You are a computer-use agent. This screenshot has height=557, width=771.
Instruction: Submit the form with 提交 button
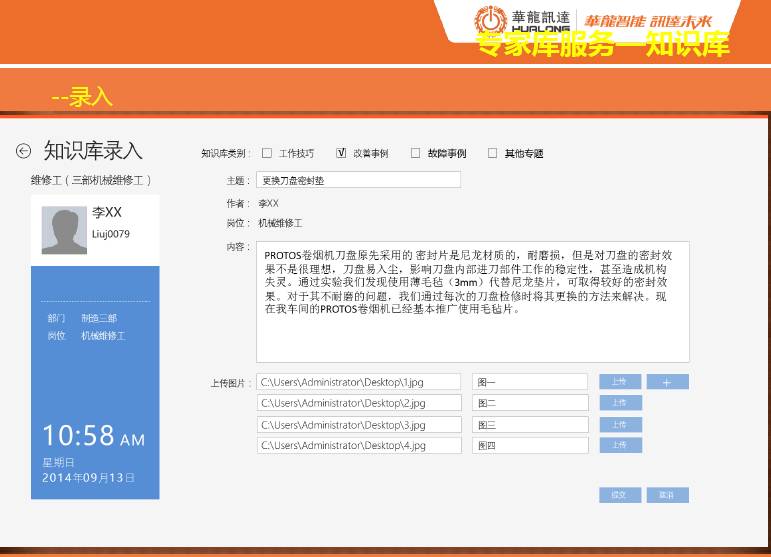coord(619,495)
